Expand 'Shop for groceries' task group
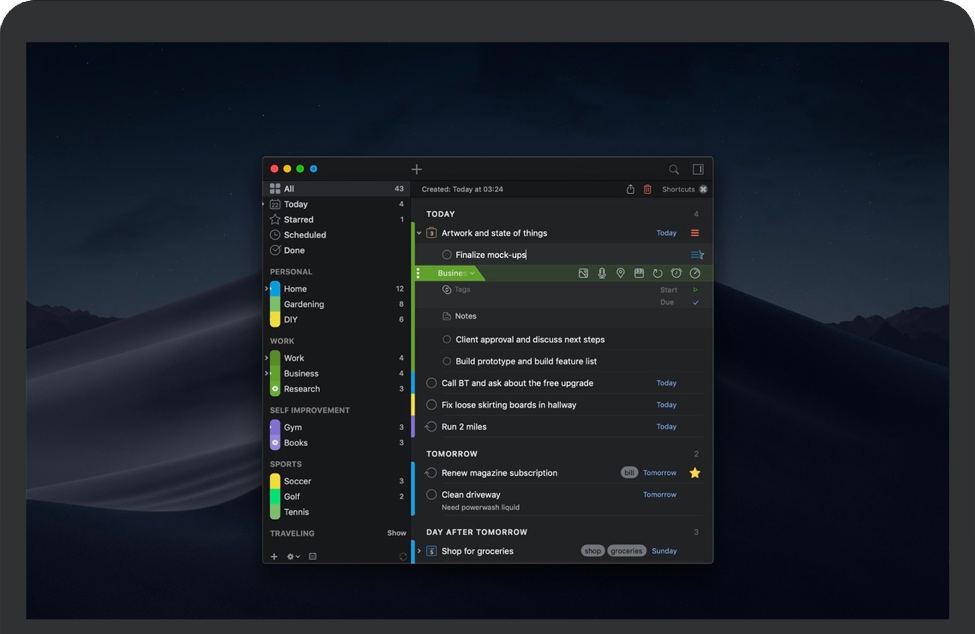Screen dimensions: 975x634 [x=419, y=551]
